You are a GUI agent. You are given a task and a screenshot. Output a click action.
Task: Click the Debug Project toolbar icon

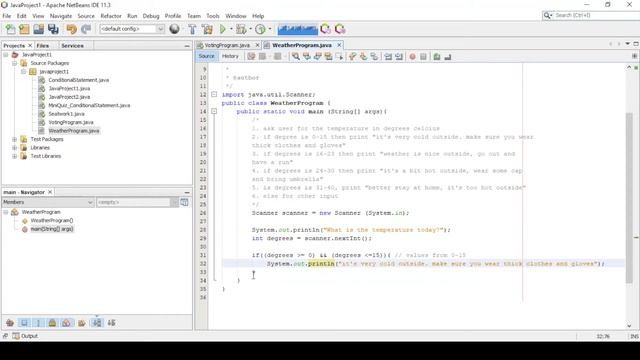(241, 29)
